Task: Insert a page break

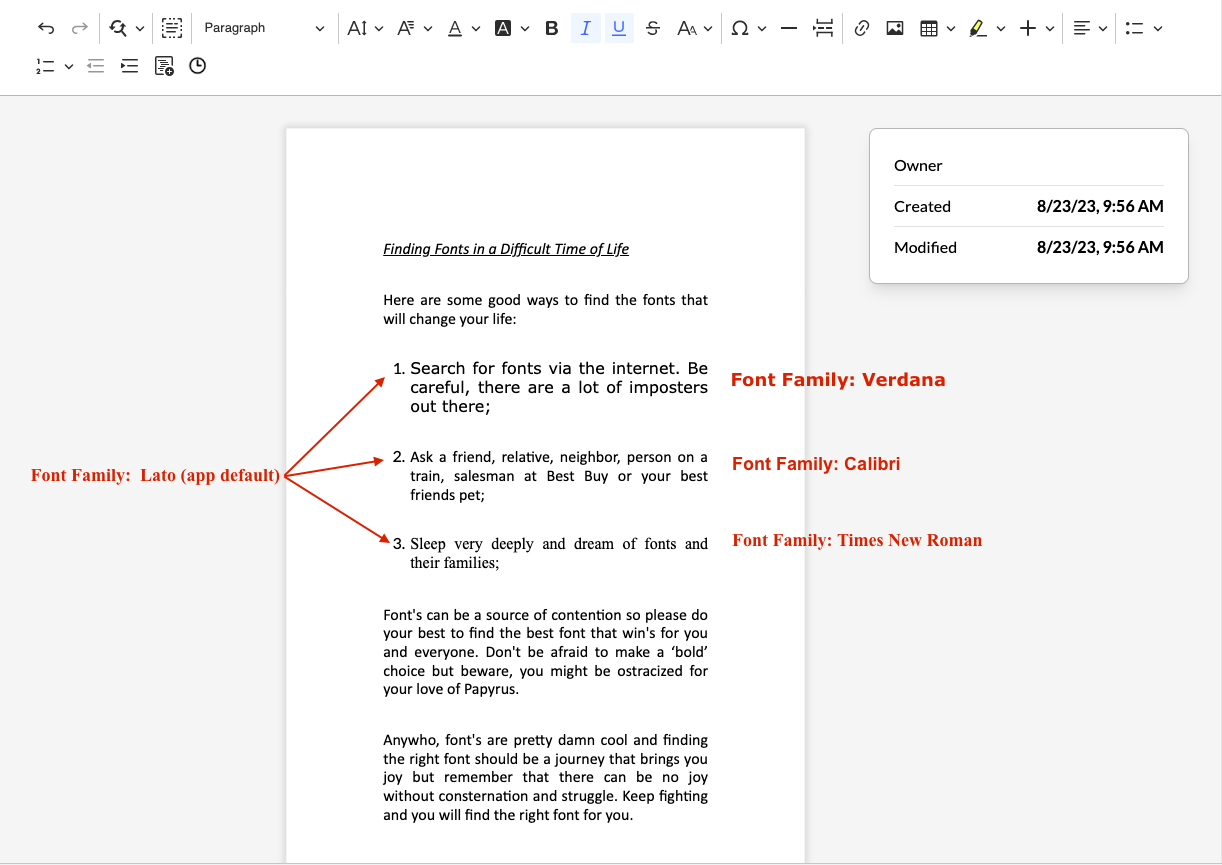Action: (822, 28)
